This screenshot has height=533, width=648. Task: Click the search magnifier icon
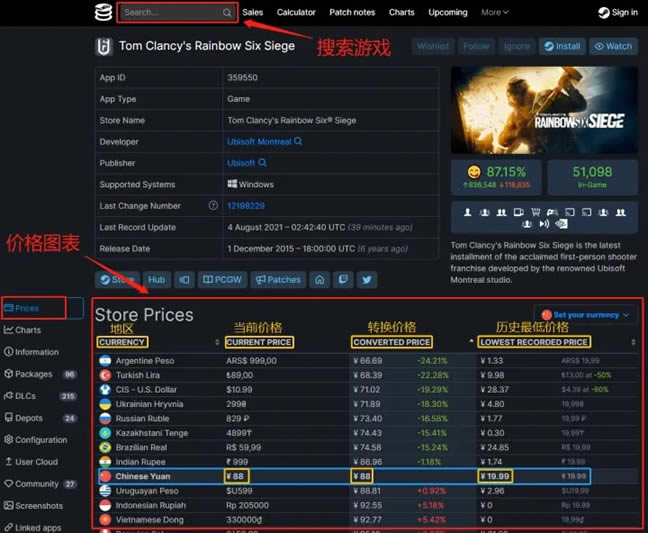pos(227,13)
